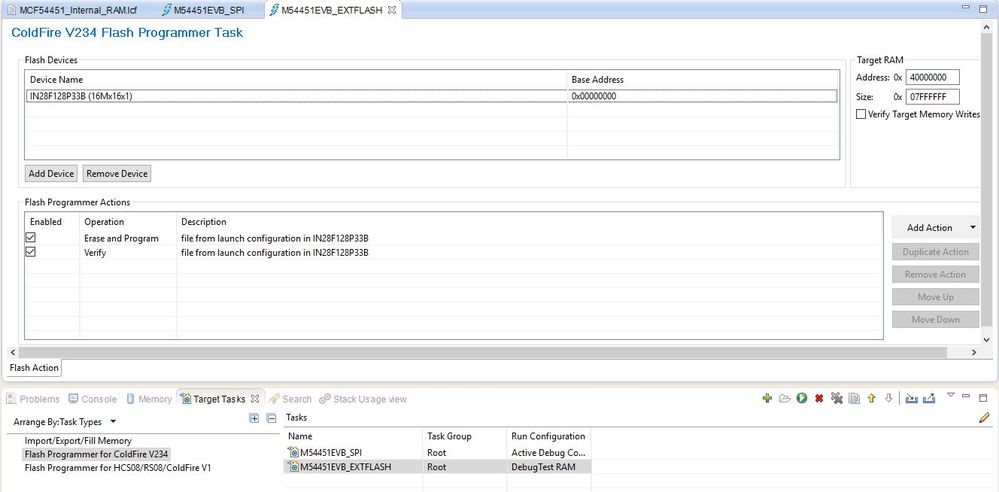This screenshot has width=999, height=492.
Task: Open the view menu triangle in Target Tasks
Action: click(951, 395)
